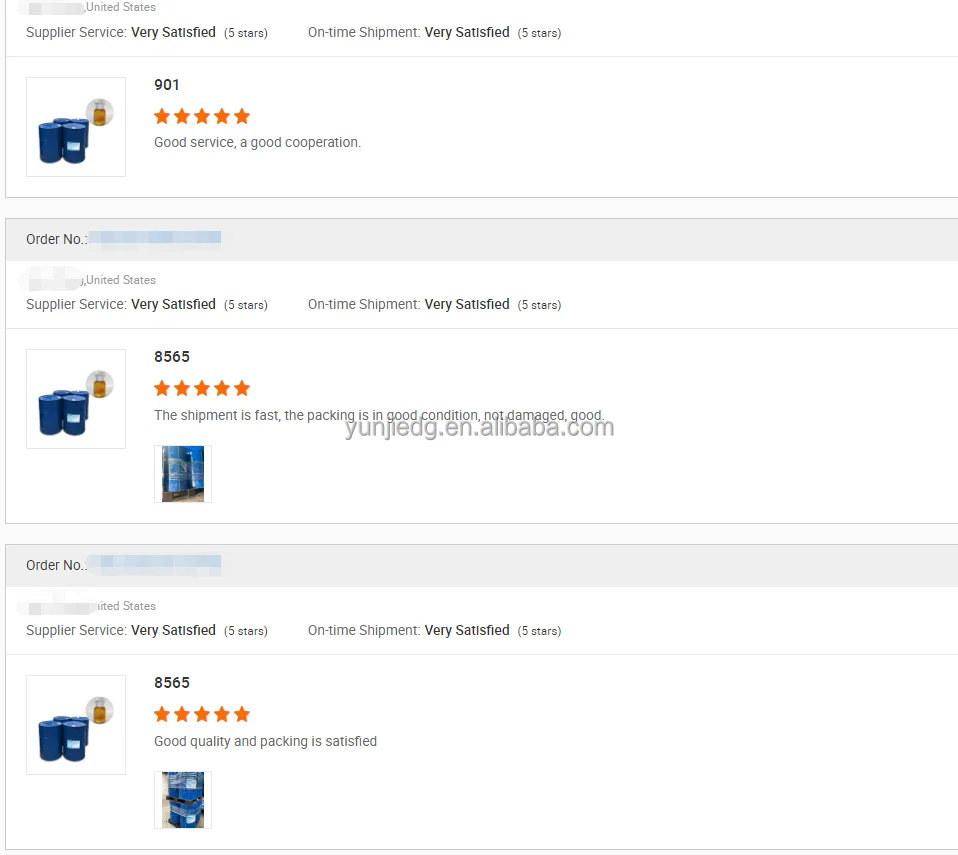
Task: Open the blurred order number of the second order
Action: [x=160, y=238]
